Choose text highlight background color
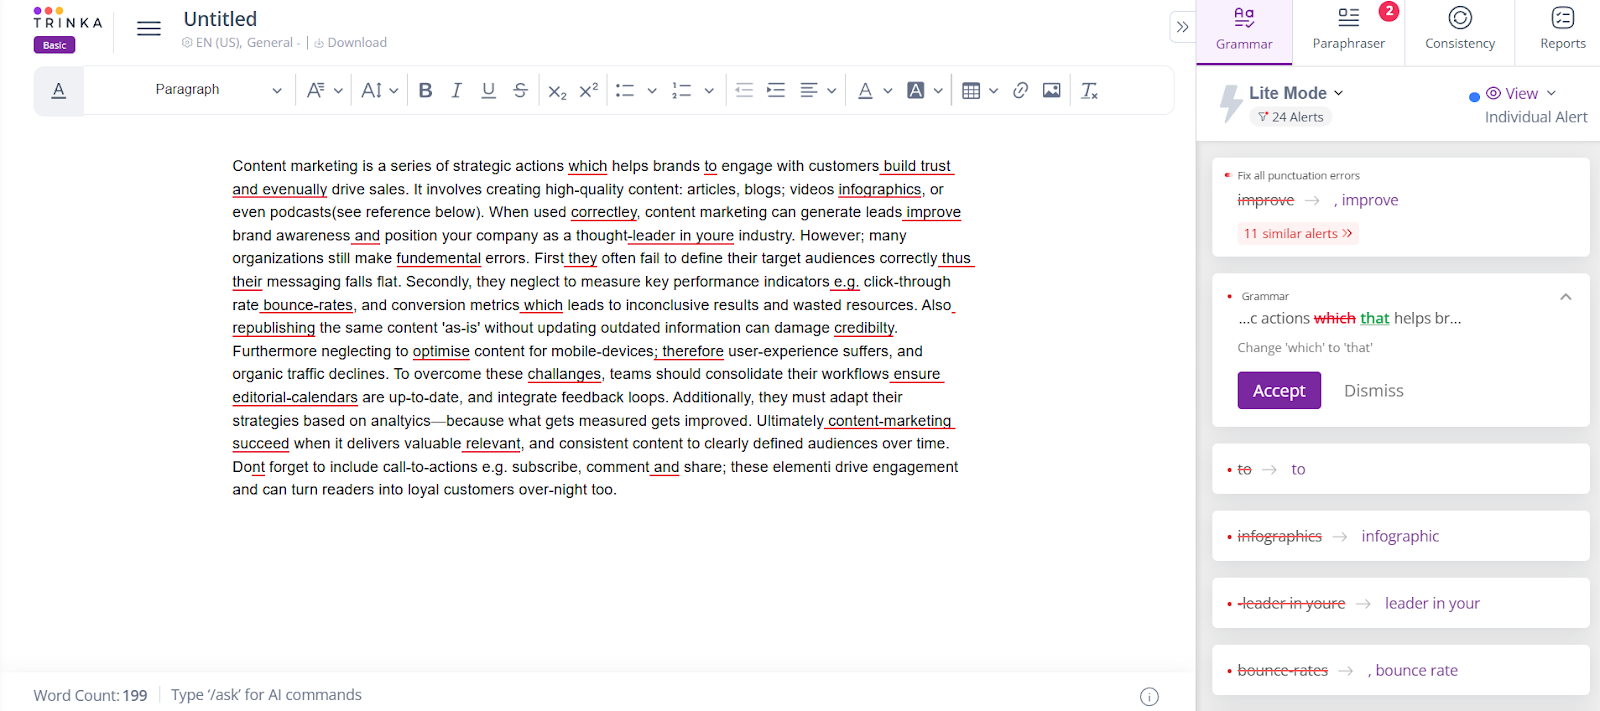This screenshot has height=711, width=1600. point(915,90)
